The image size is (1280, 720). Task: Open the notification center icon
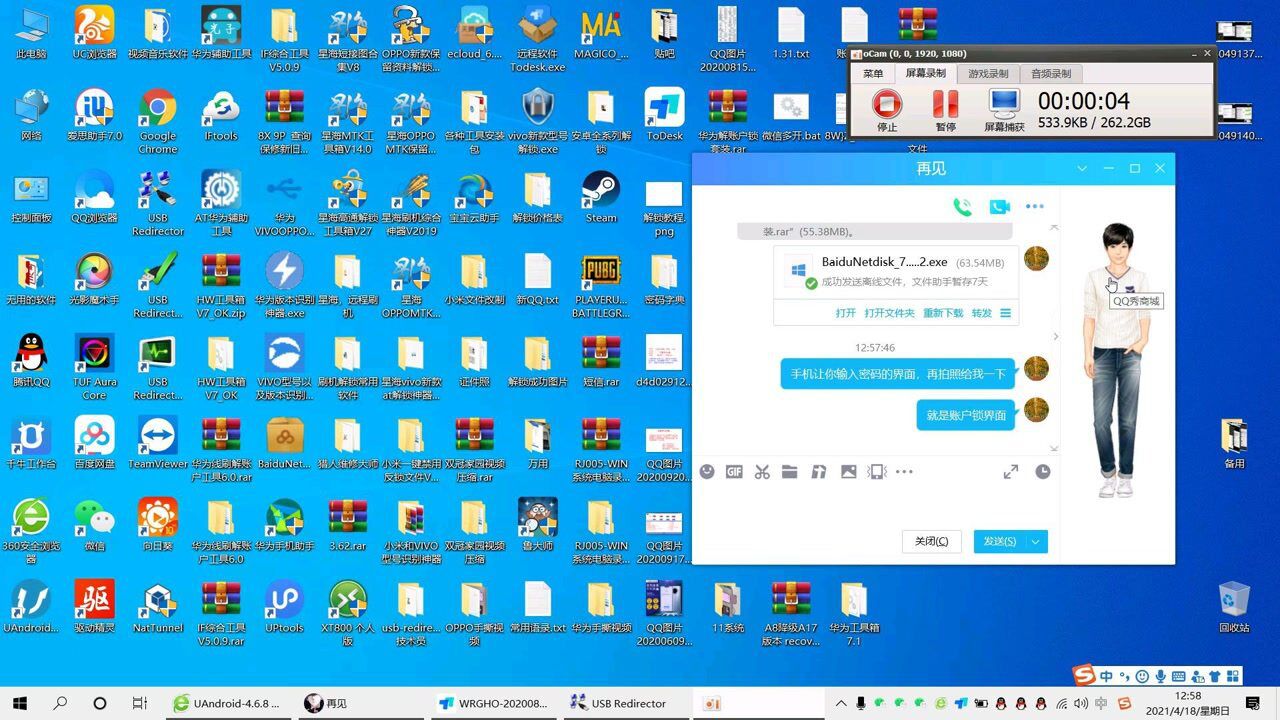click(1252, 703)
